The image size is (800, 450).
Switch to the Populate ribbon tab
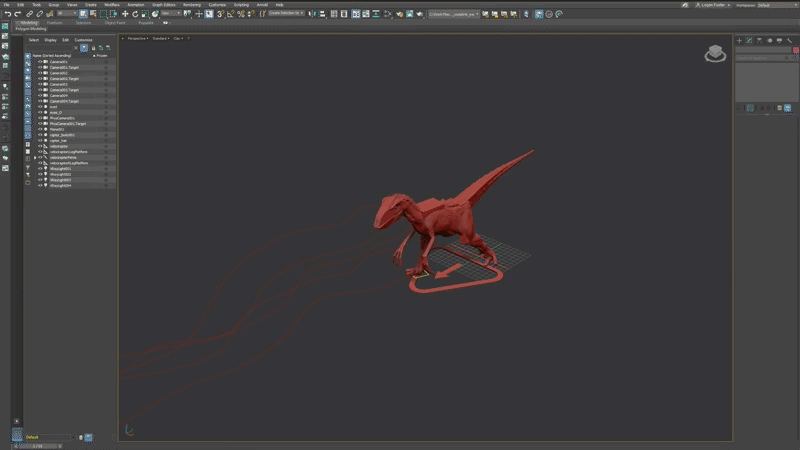[145, 23]
